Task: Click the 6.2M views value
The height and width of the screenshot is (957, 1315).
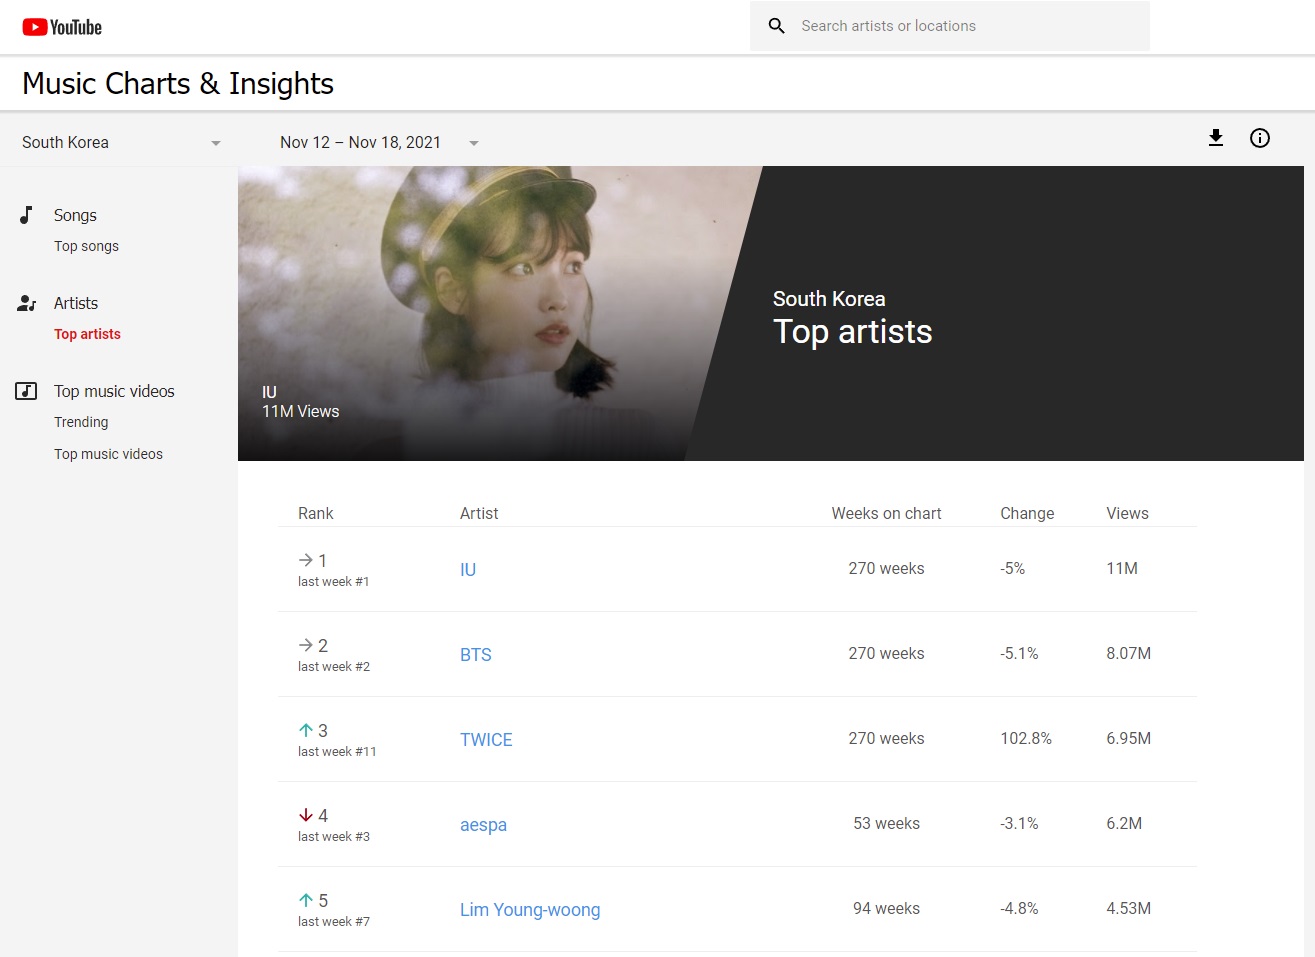Action: (x=1124, y=823)
